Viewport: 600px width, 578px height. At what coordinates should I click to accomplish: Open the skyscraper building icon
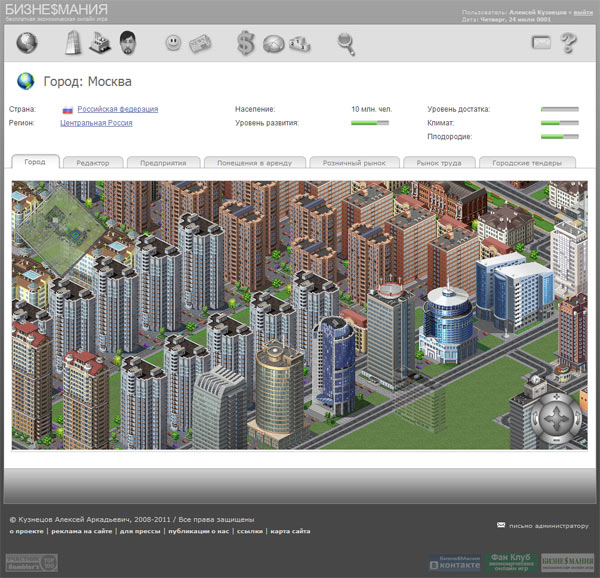point(73,43)
